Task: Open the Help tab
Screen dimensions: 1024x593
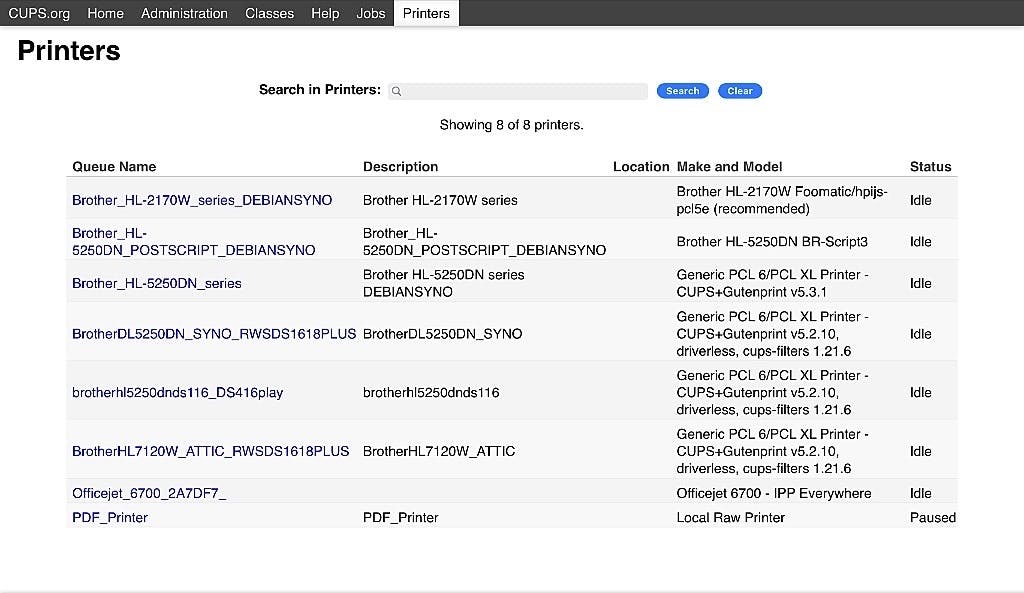Action: click(x=325, y=13)
